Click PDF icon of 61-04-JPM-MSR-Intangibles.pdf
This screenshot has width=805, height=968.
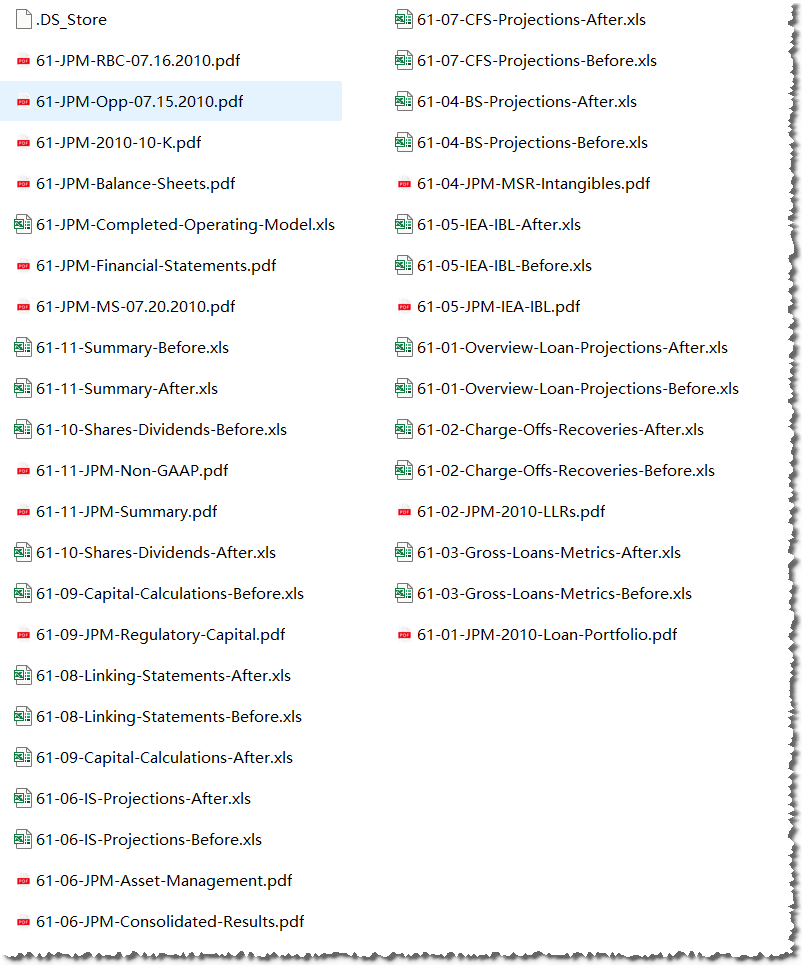[x=404, y=183]
